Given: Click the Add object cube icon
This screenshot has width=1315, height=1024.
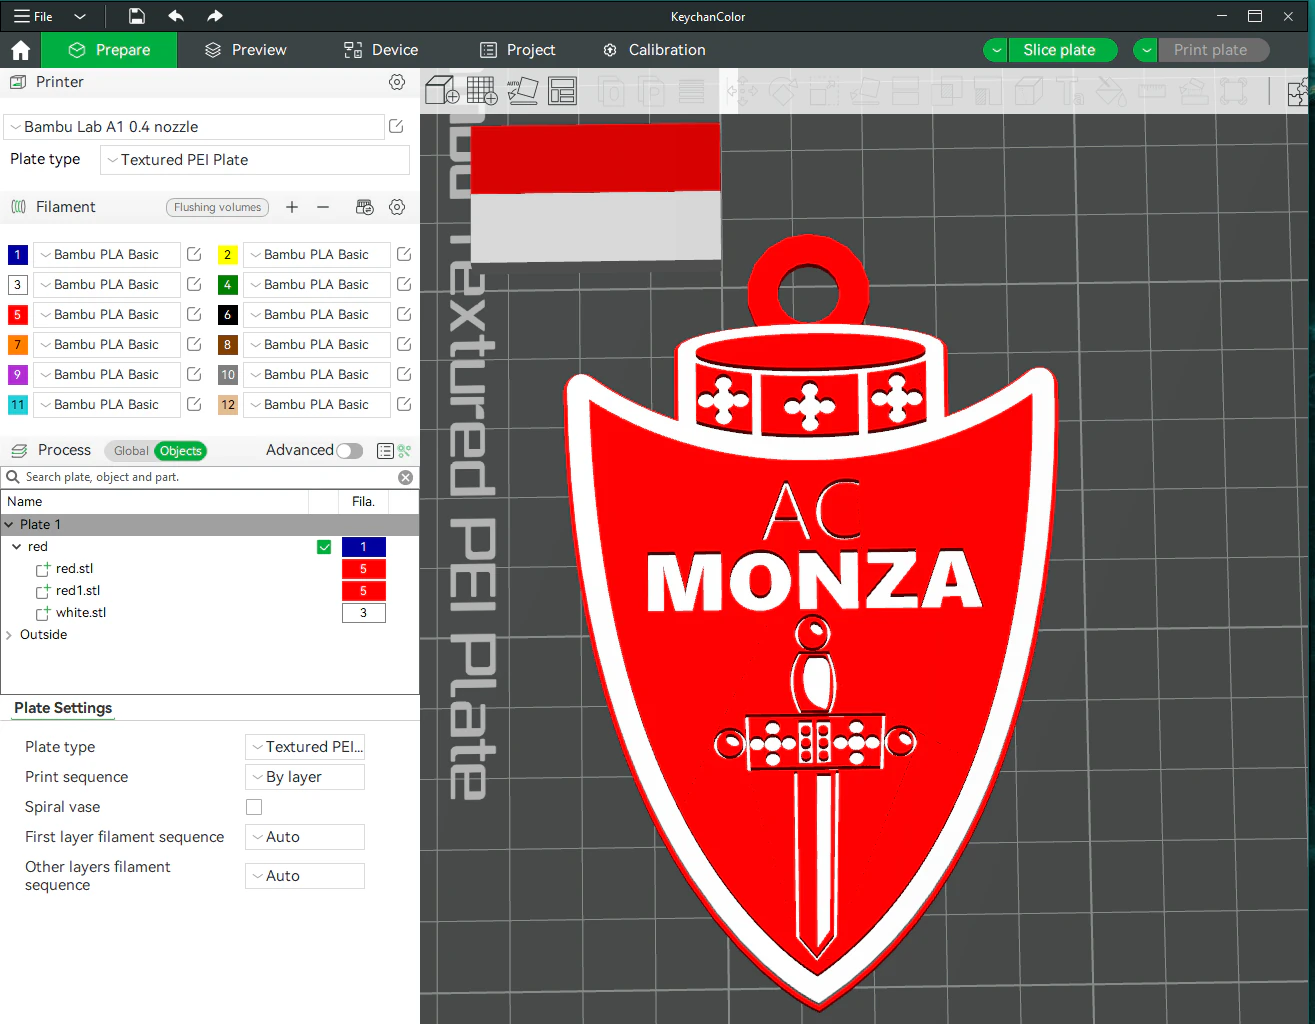Looking at the screenshot, I should pyautogui.click(x=442, y=90).
